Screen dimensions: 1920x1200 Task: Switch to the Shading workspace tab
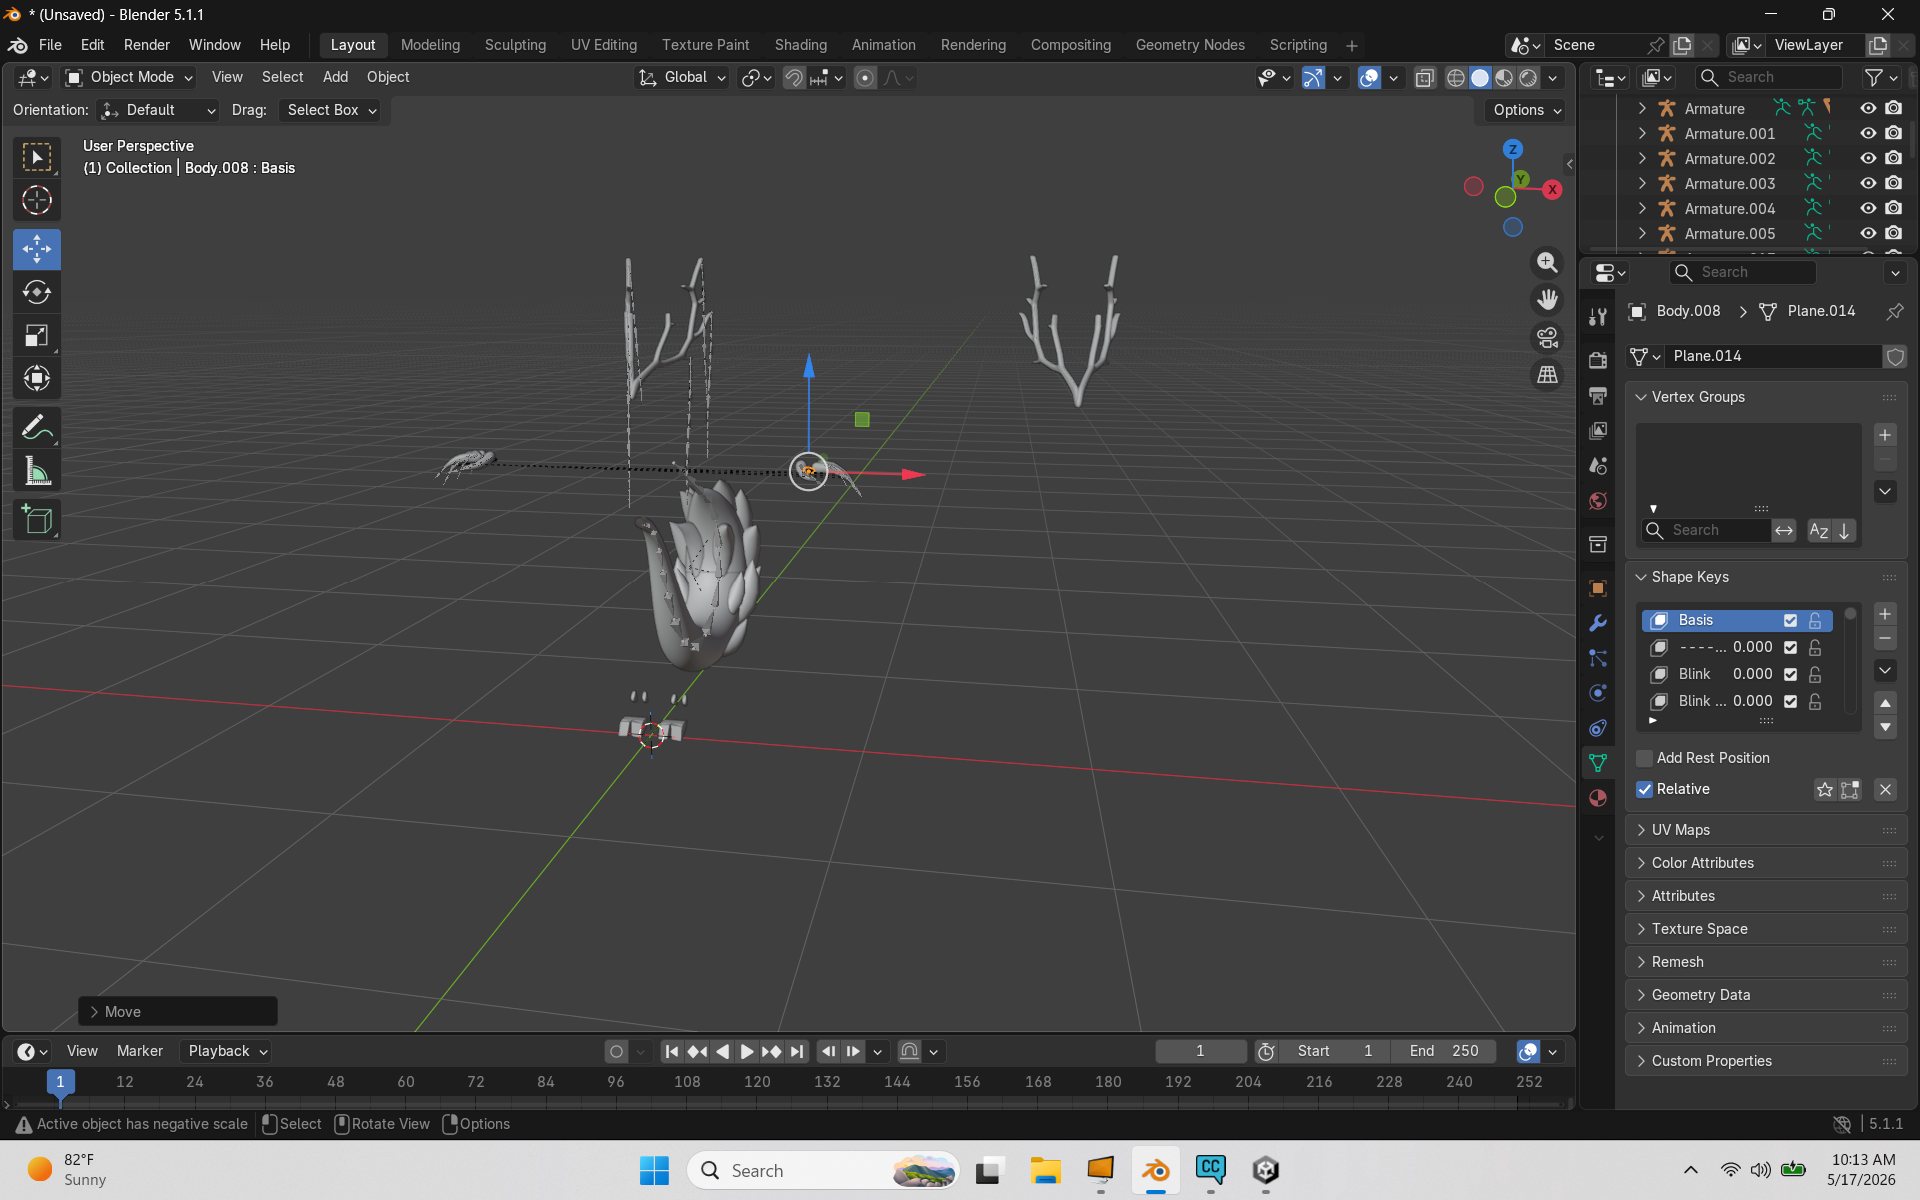[800, 45]
